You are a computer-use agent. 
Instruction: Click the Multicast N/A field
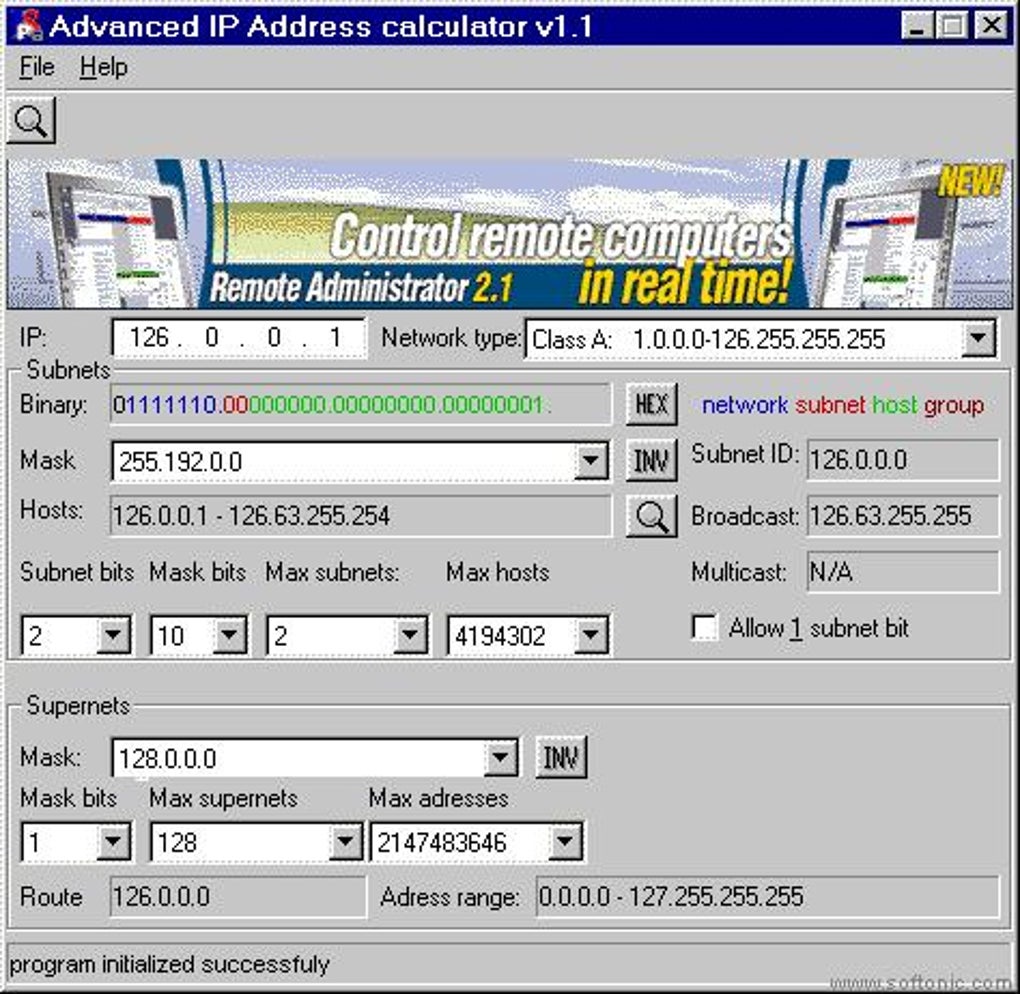(x=903, y=572)
